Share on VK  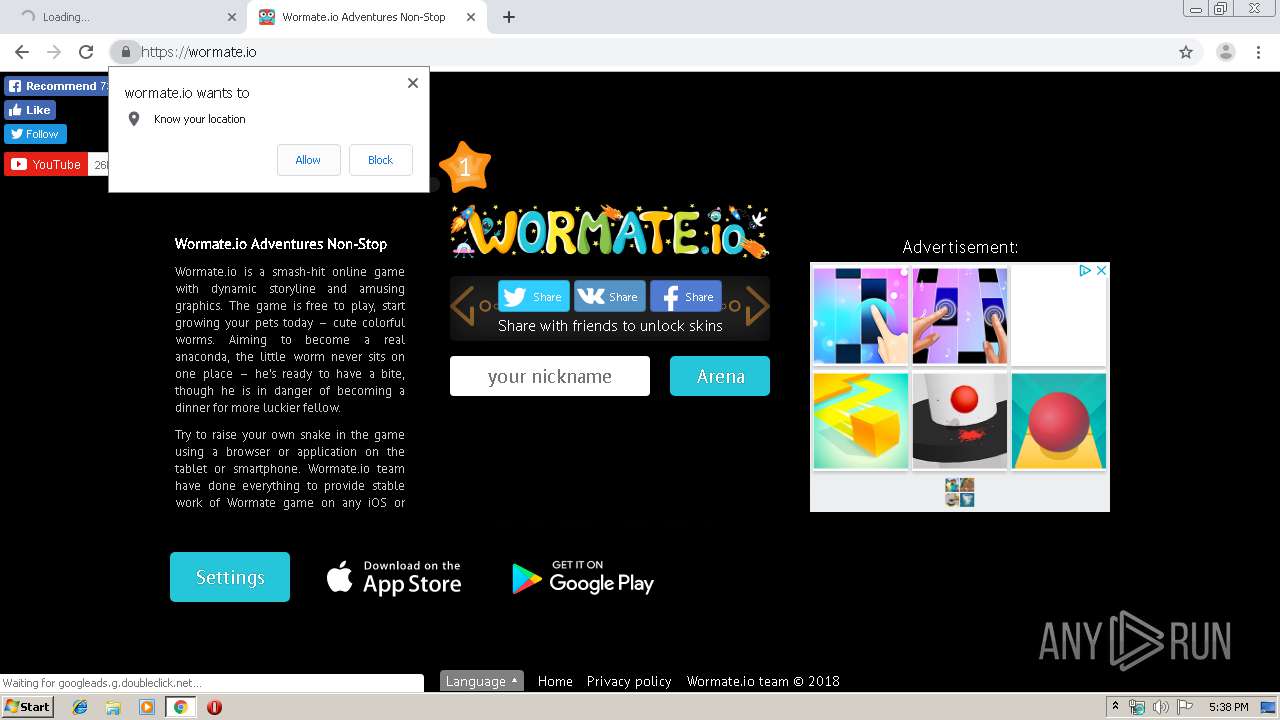(610, 296)
